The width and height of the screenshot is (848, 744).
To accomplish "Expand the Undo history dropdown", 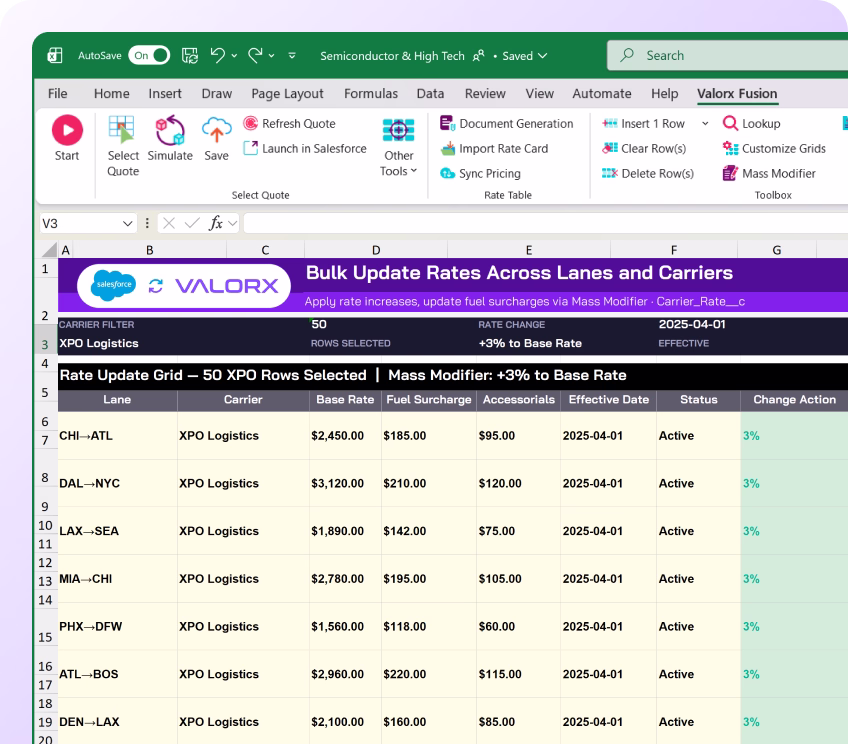I will 234,56.
